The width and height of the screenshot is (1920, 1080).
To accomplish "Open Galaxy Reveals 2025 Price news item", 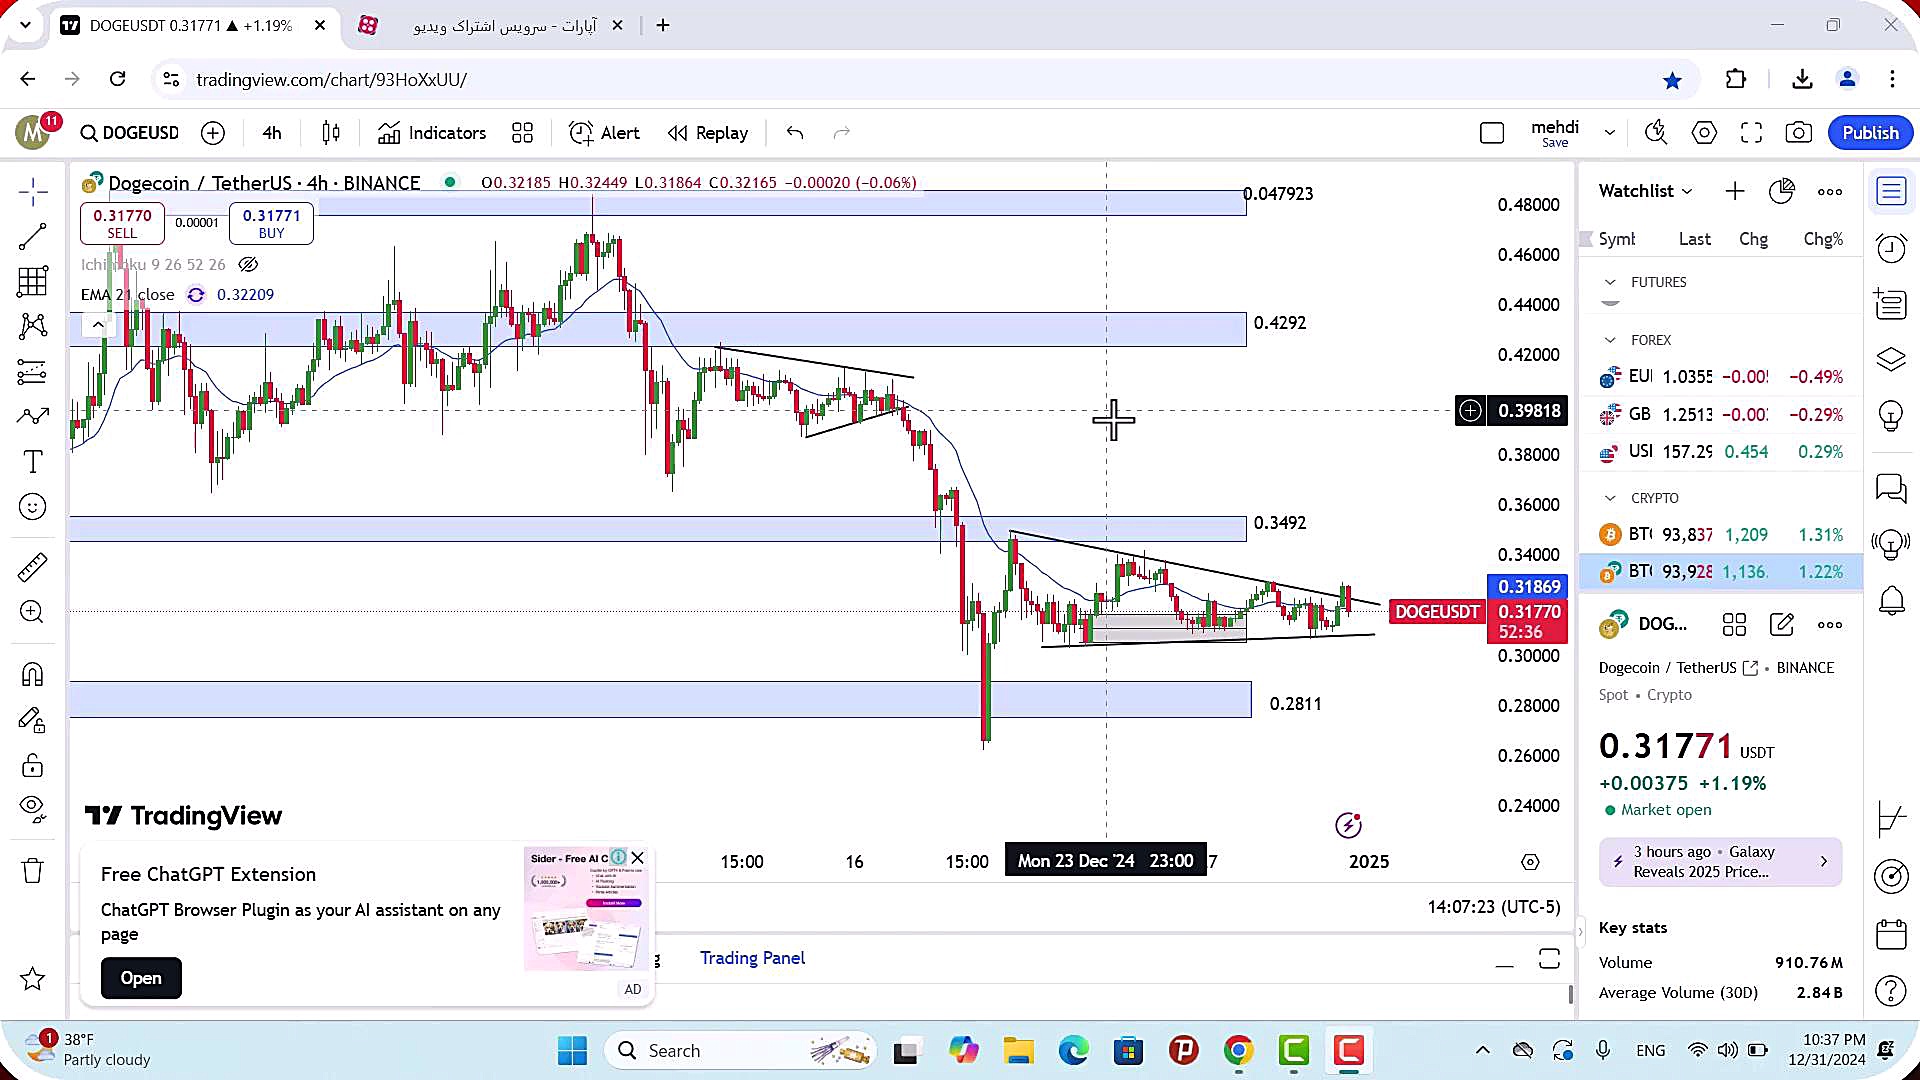I will 1719,861.
